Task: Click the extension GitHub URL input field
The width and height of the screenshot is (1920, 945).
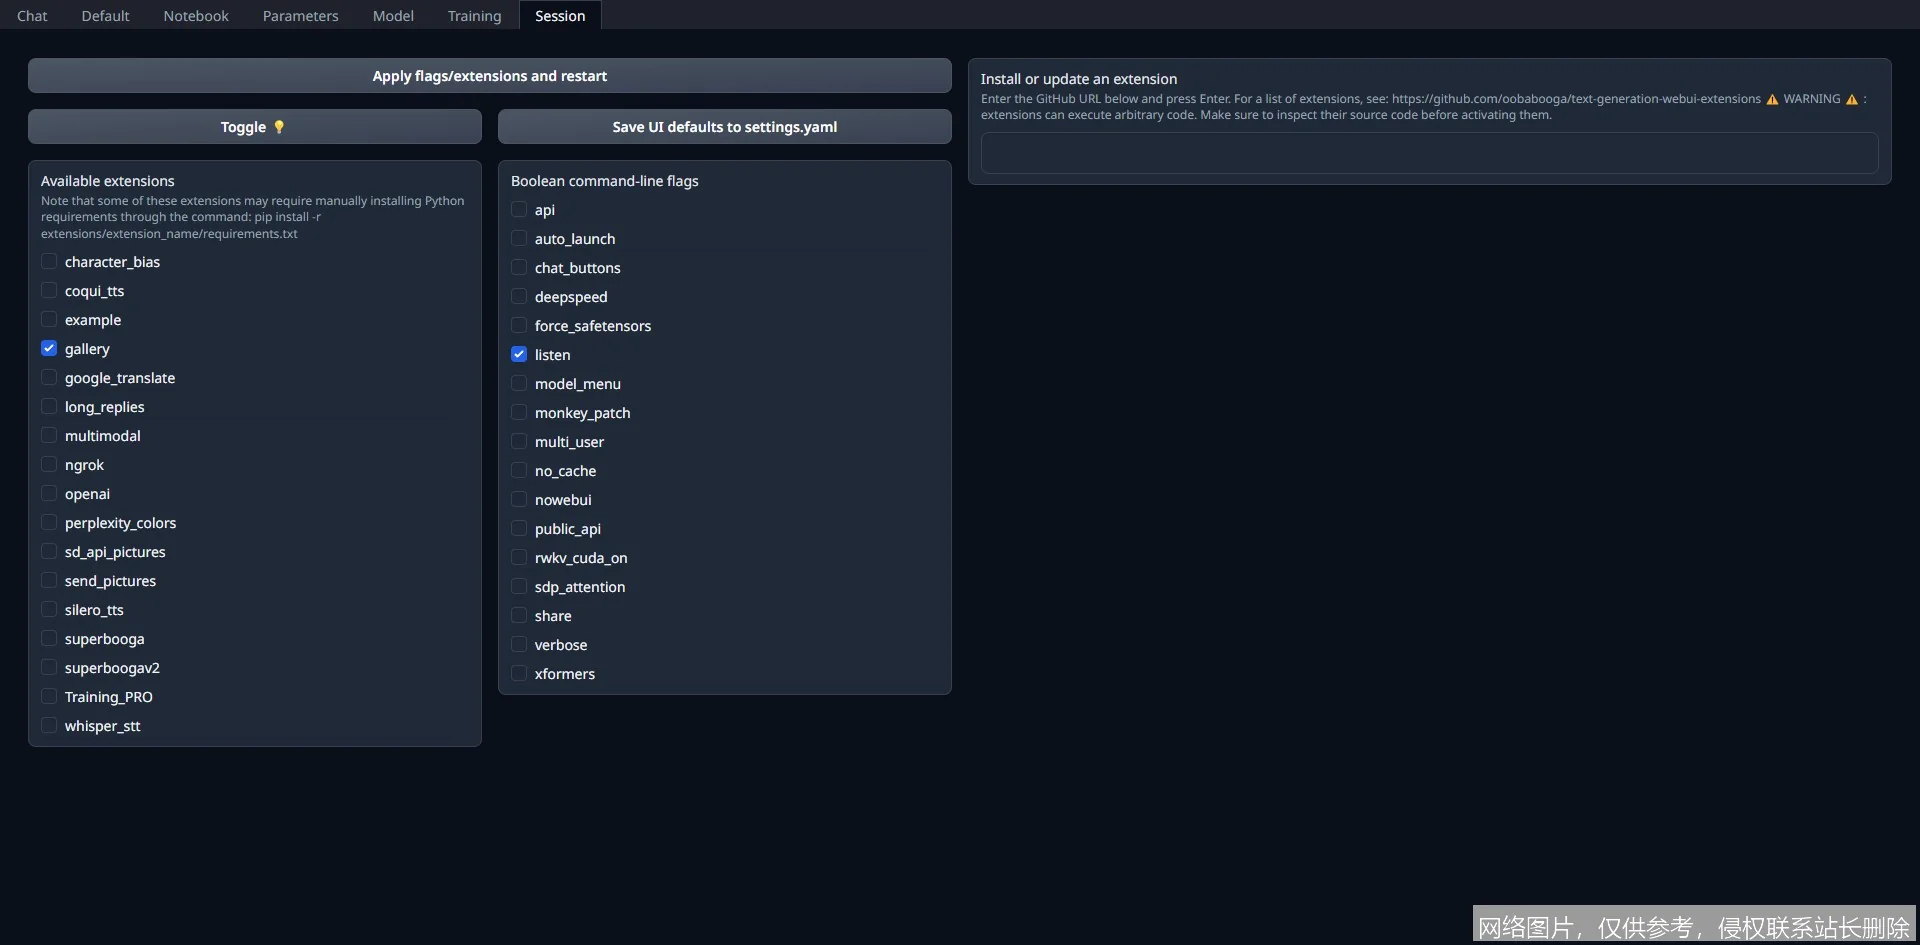Action: click(1429, 154)
